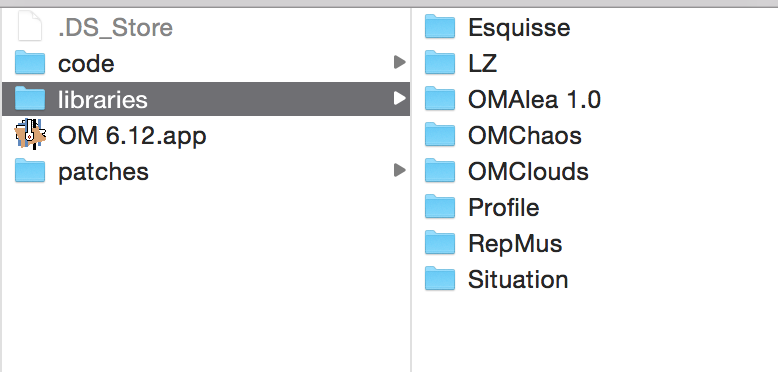Click the Profile folder icon
The image size is (778, 372).
[440, 207]
